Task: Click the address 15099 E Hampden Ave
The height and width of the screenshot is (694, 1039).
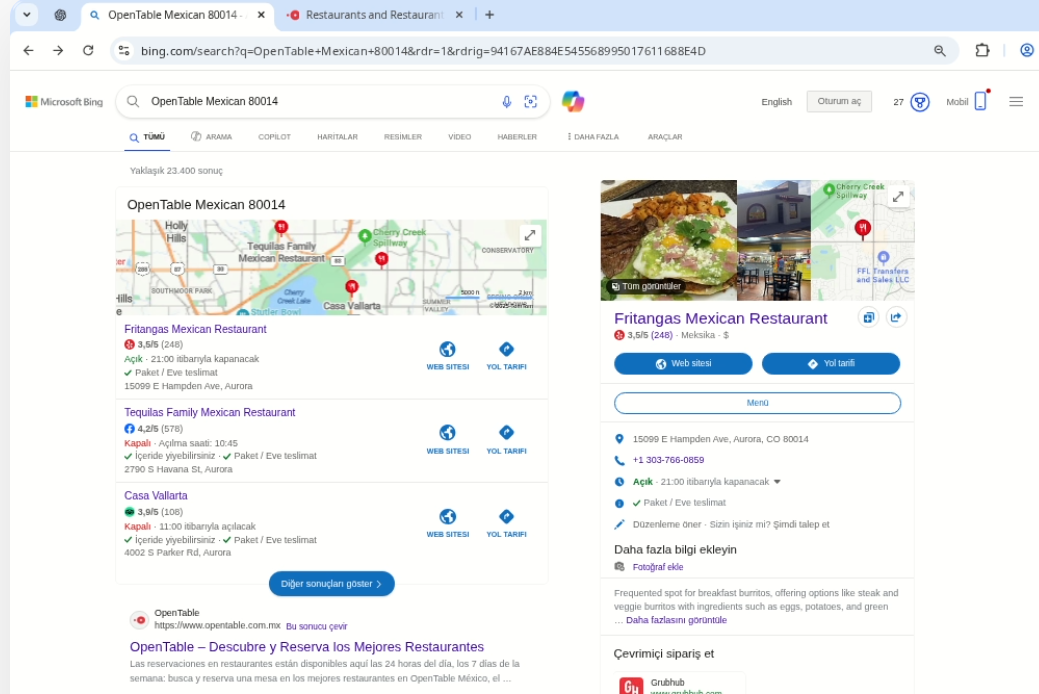Action: coord(720,439)
